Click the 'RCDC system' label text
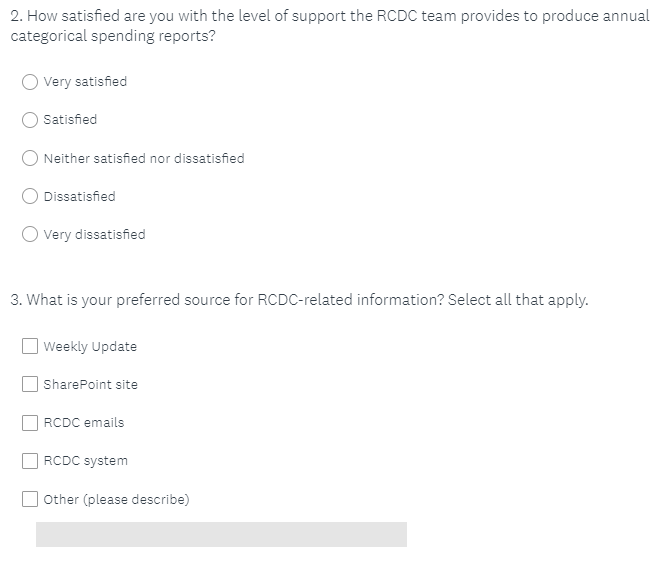This screenshot has height=575, width=671. pyautogui.click(x=86, y=461)
